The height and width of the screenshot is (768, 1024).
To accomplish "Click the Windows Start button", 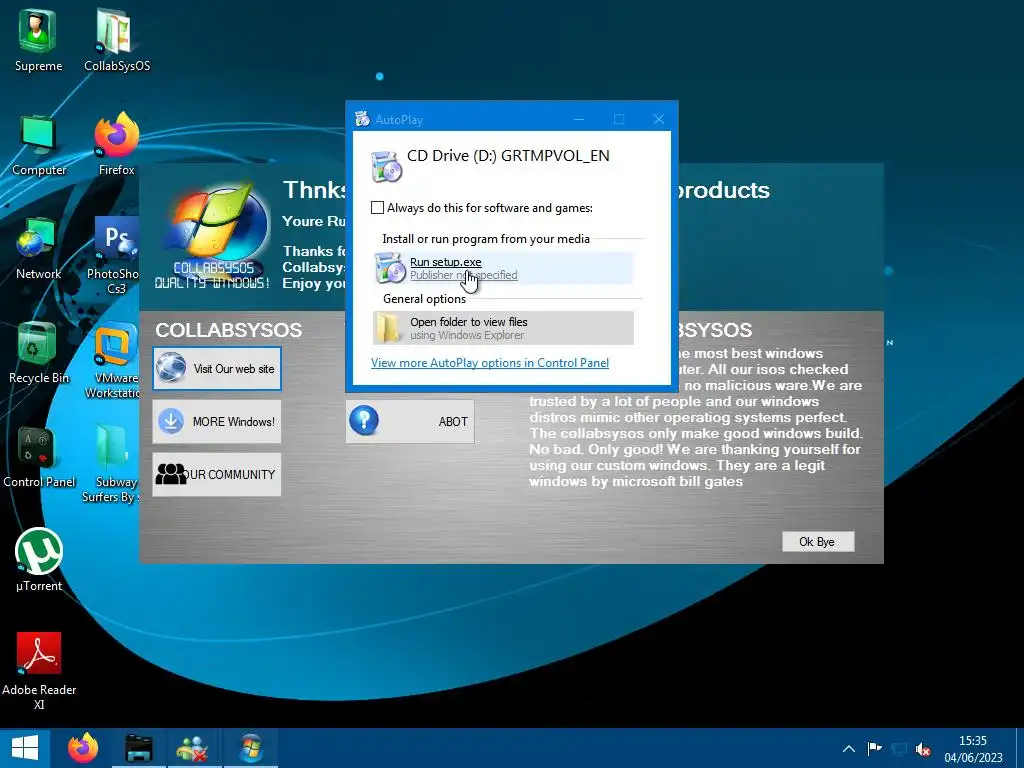I will click(x=25, y=748).
